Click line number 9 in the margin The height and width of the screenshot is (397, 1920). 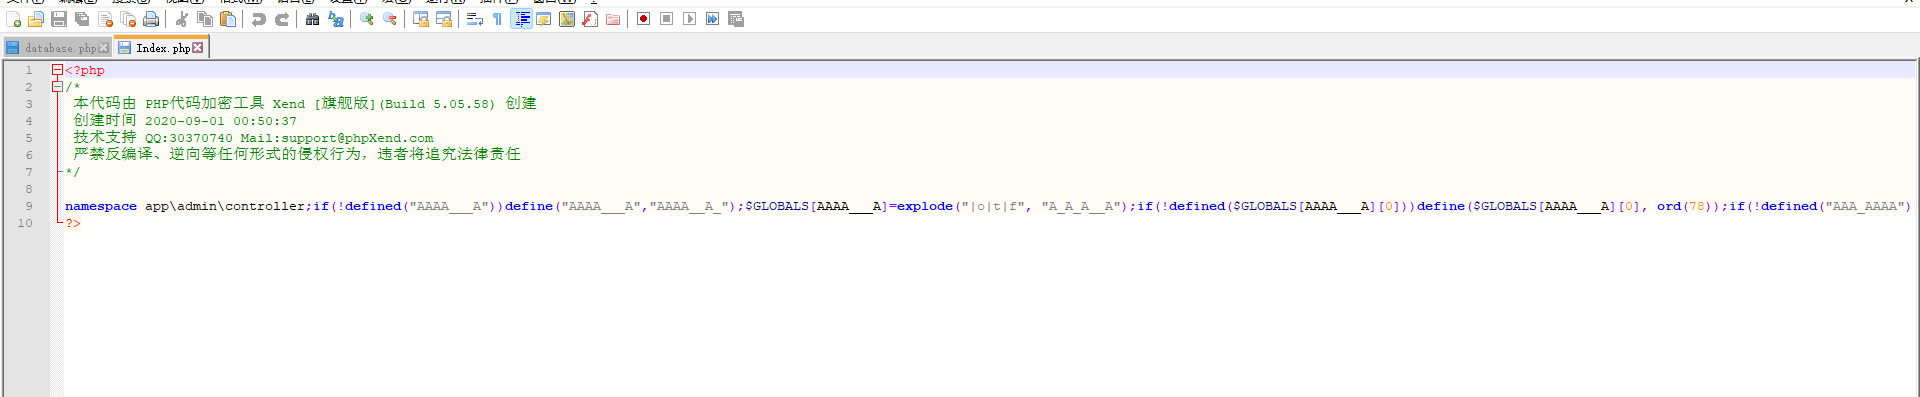[29, 206]
